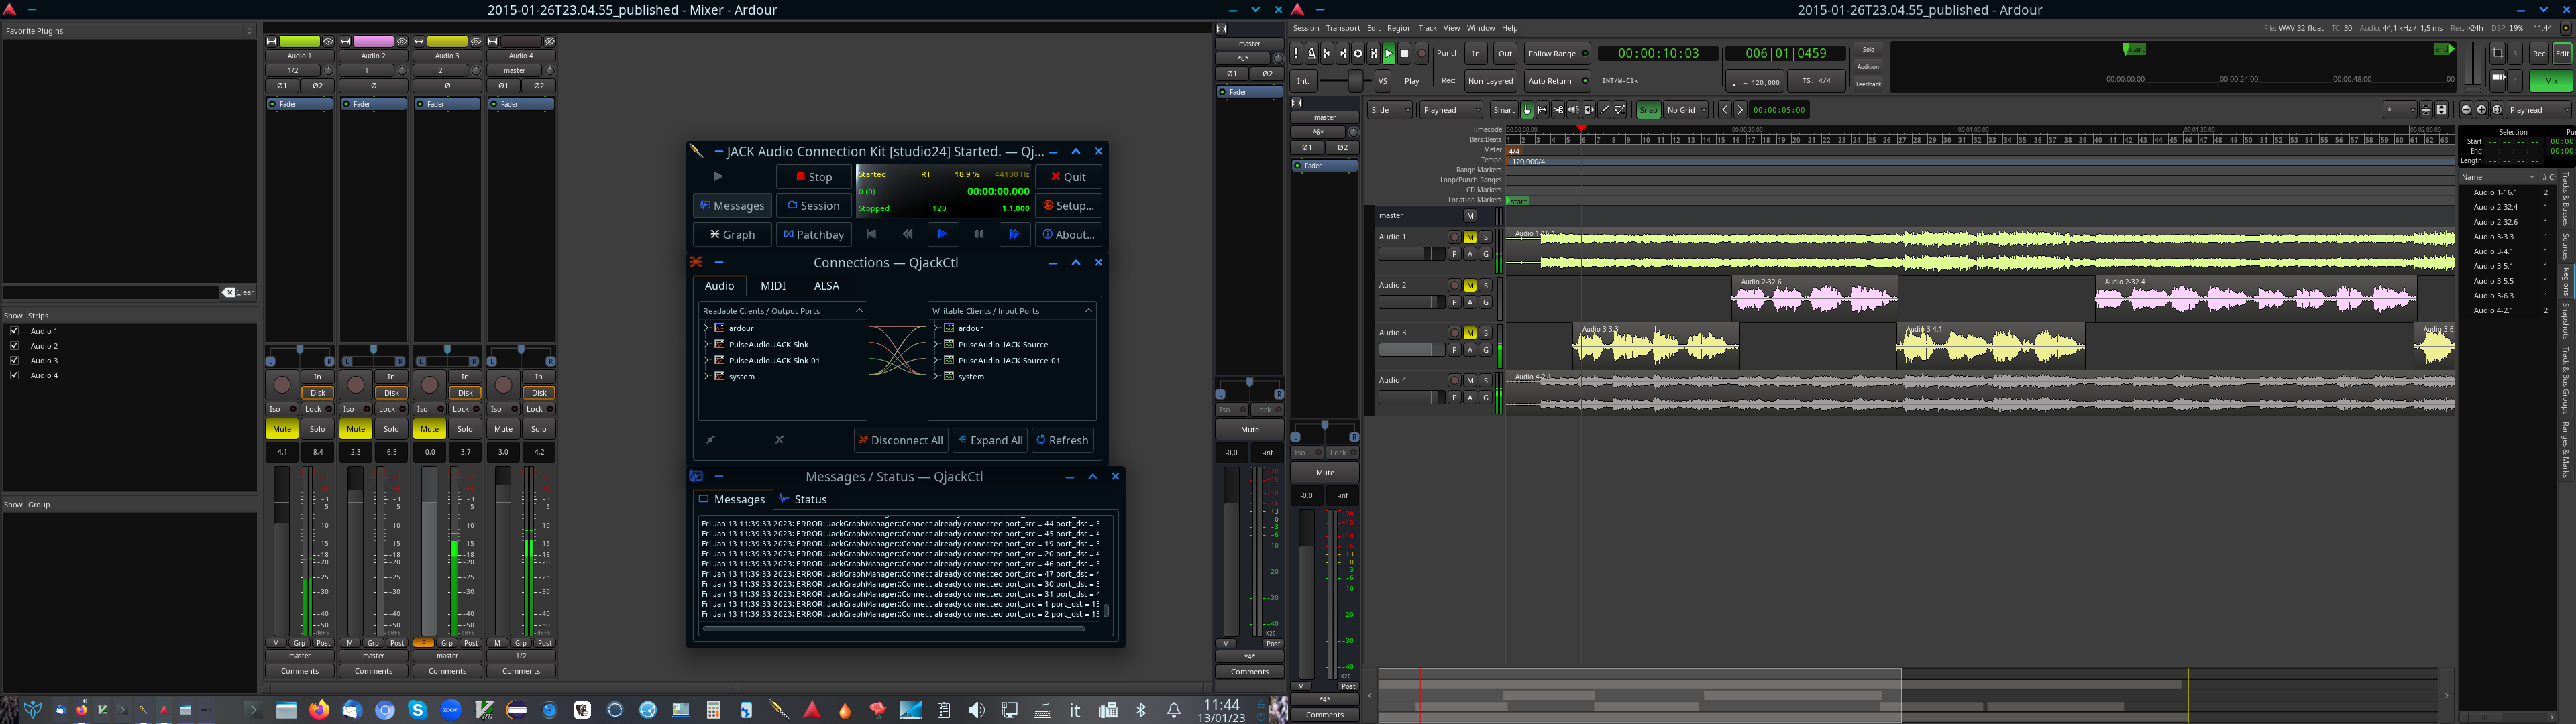Expand the ardour readable client in Connections
This screenshot has height=724, width=2576.
coord(706,328)
